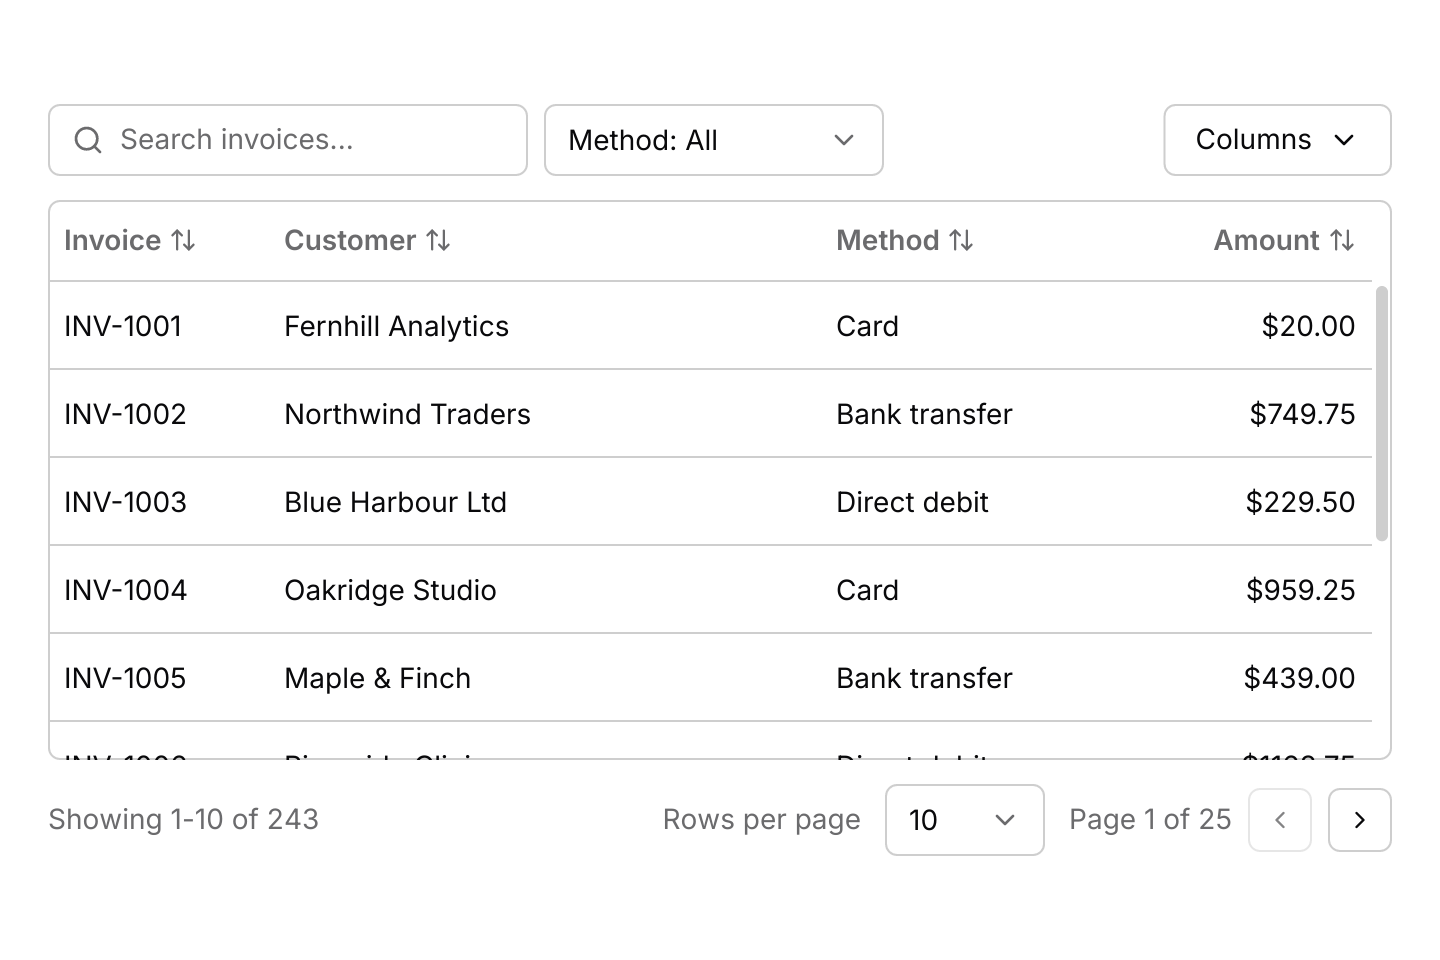1440x960 pixels.
Task: Sort by Amount column arrows
Action: 1342,240
